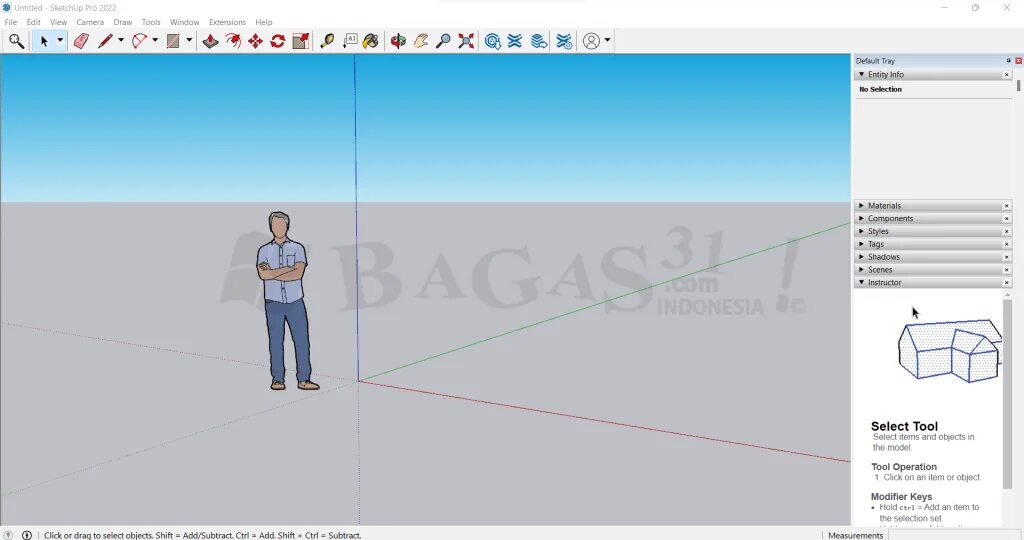Select the Text label tool

(350, 41)
